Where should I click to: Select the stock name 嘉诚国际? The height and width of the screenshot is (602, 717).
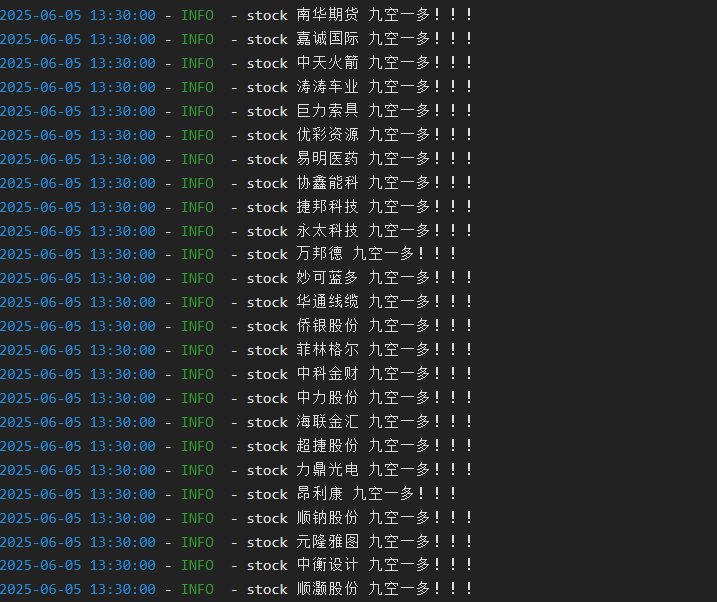pos(327,39)
